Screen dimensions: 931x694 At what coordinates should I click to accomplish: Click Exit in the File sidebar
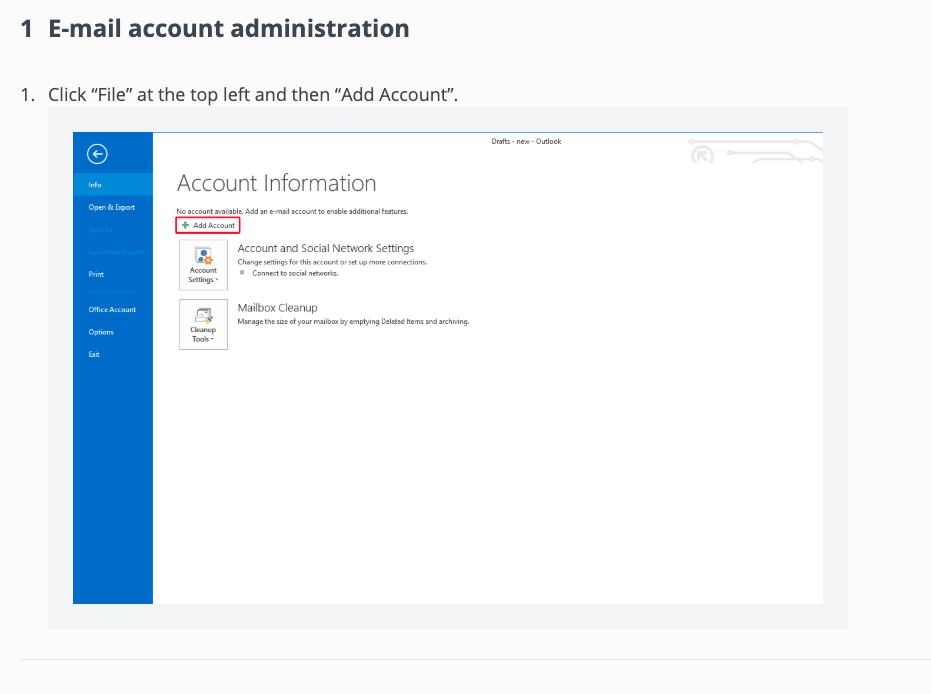(94, 354)
